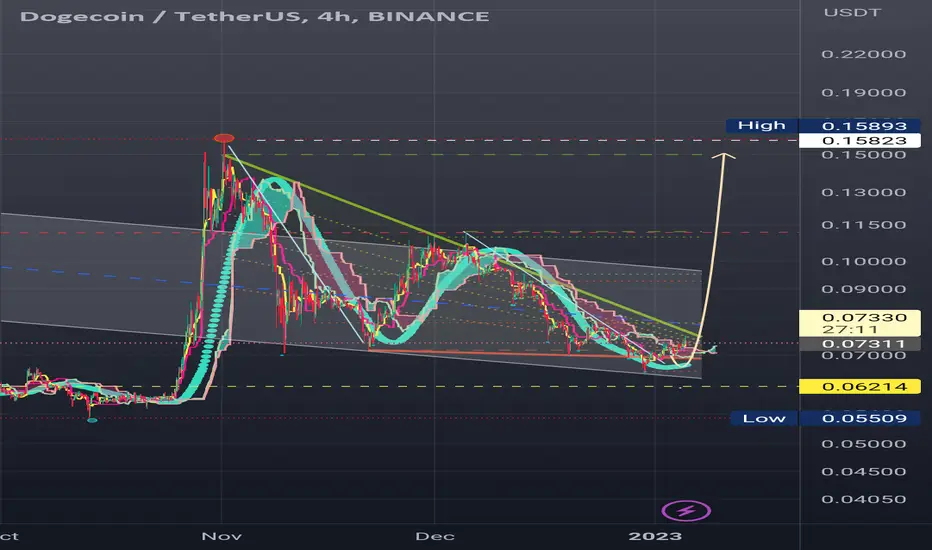
Task: Click the red marker at the November high
Action: point(224,139)
